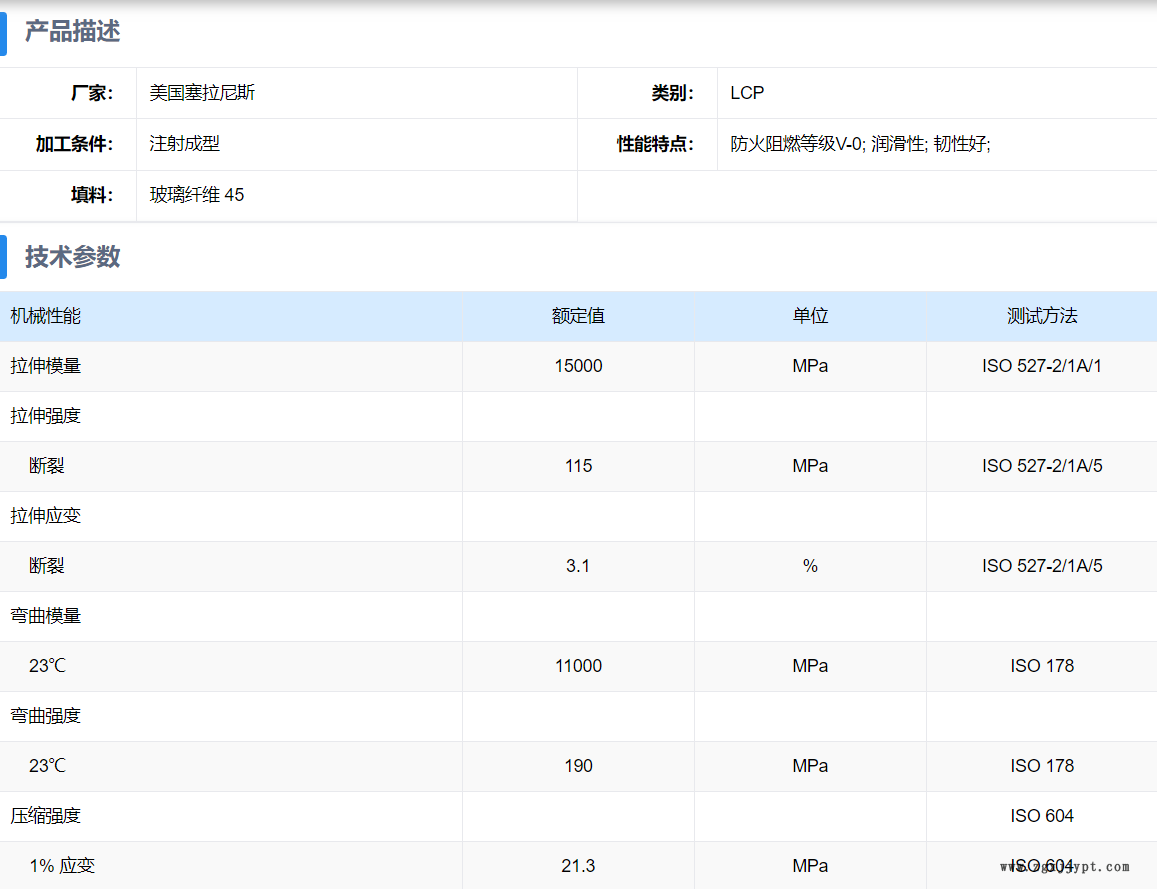Click the LCP category value
This screenshot has width=1157, height=889.
coord(747,93)
